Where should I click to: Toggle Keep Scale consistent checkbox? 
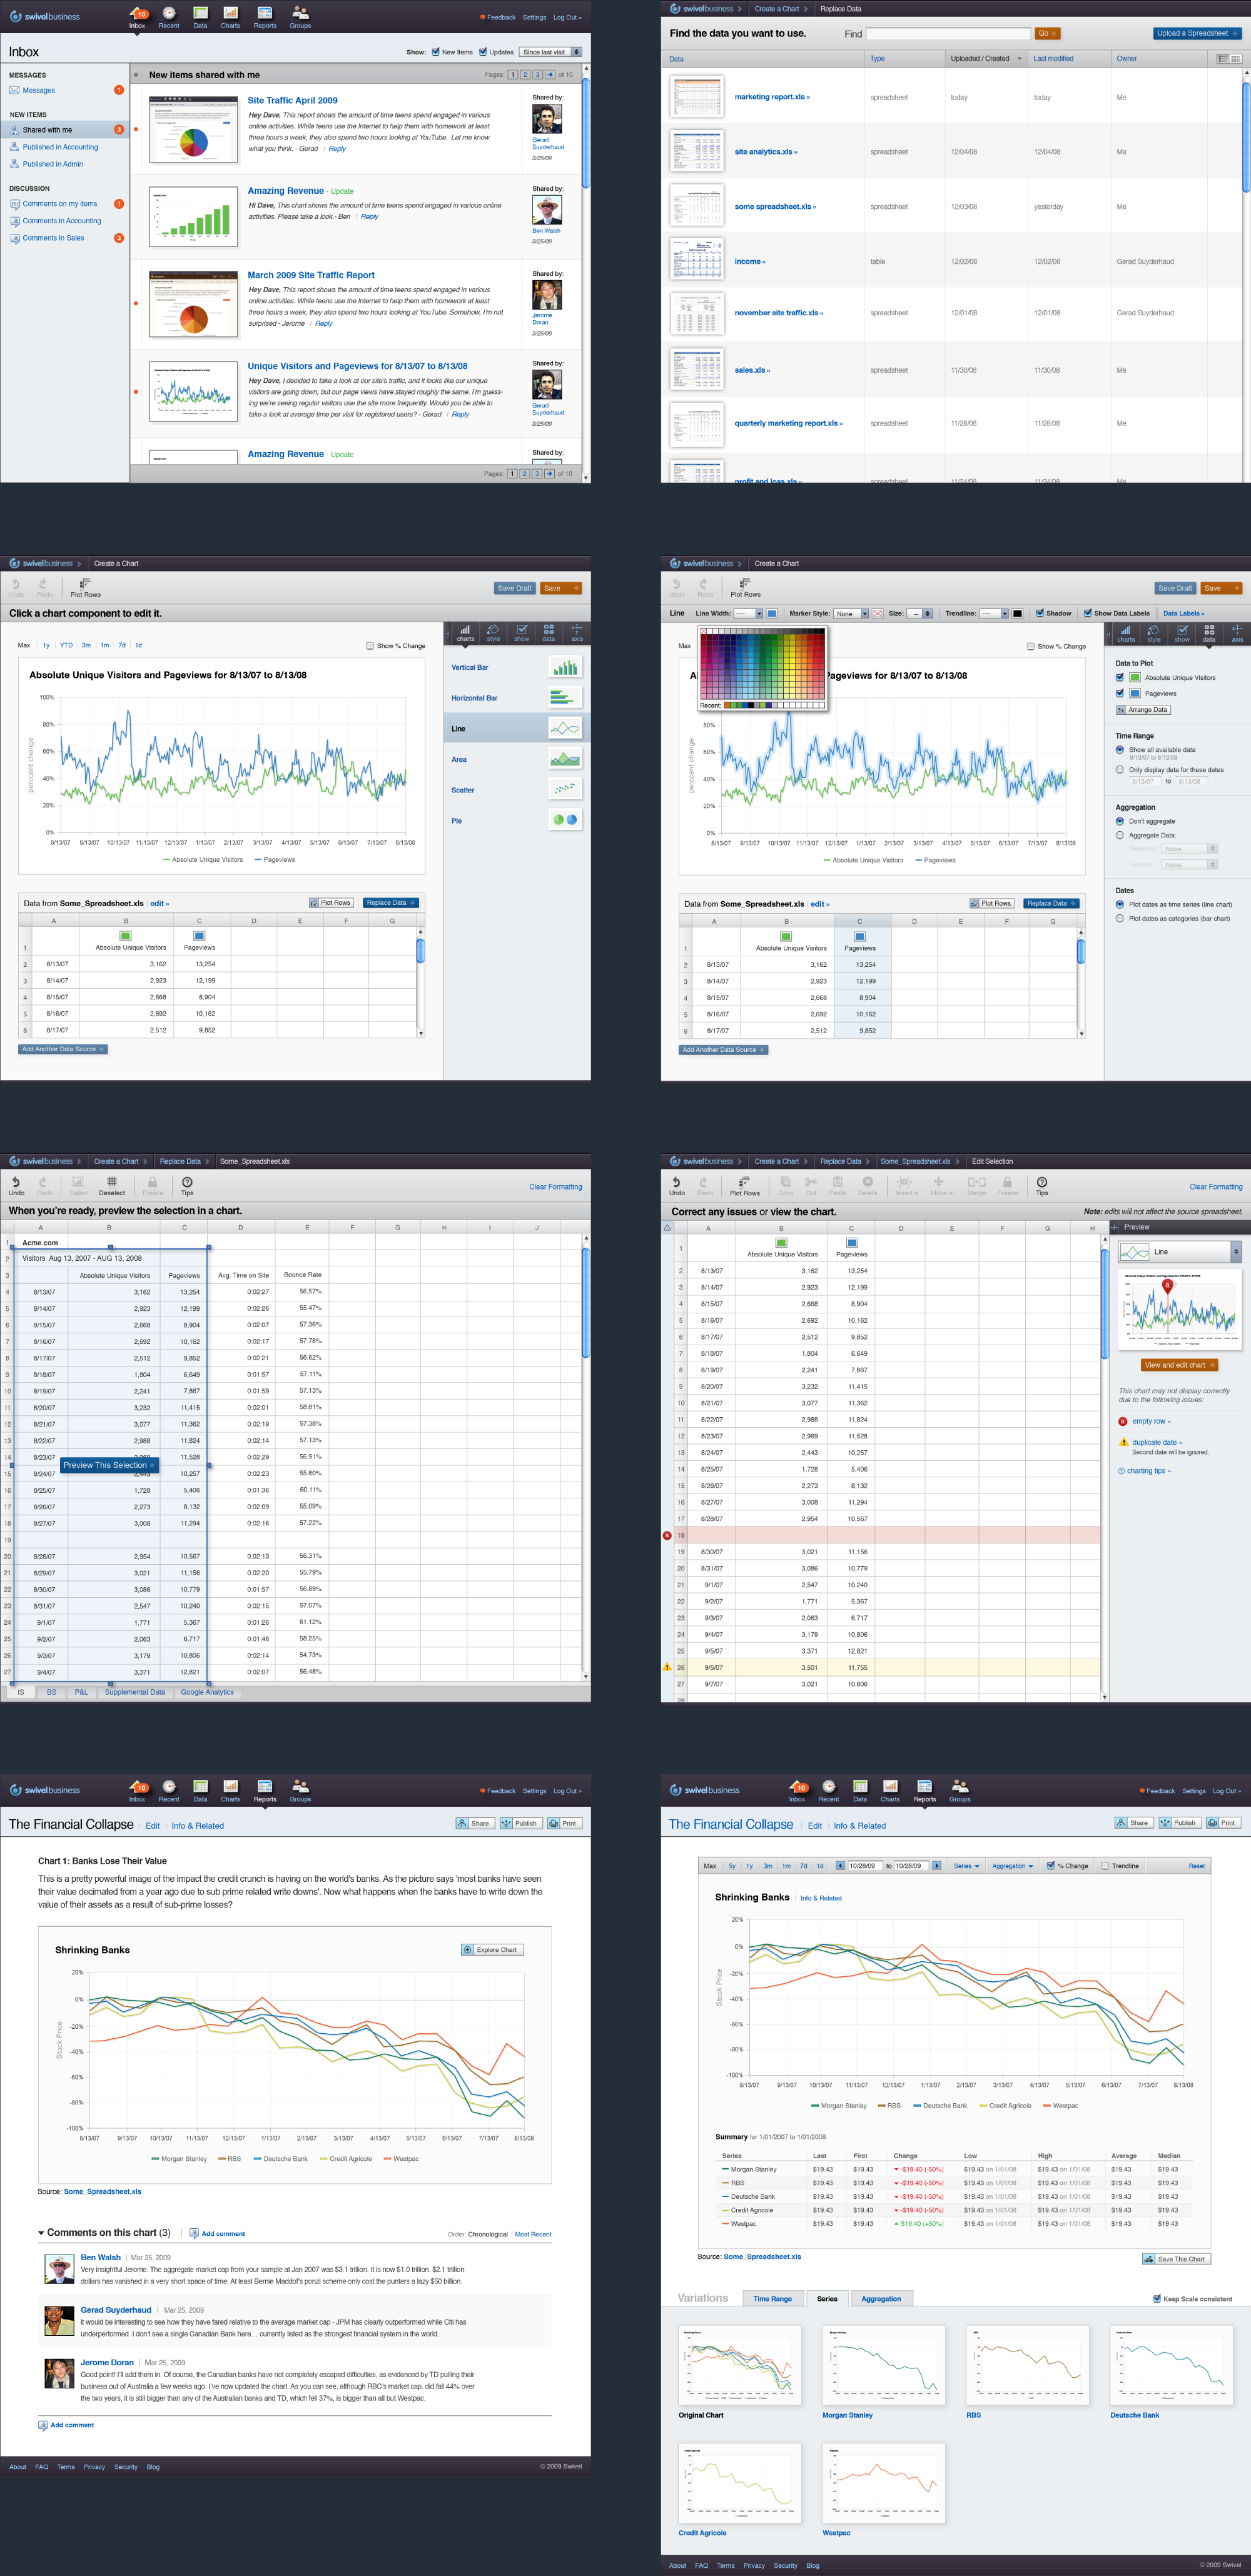coord(1157,2298)
